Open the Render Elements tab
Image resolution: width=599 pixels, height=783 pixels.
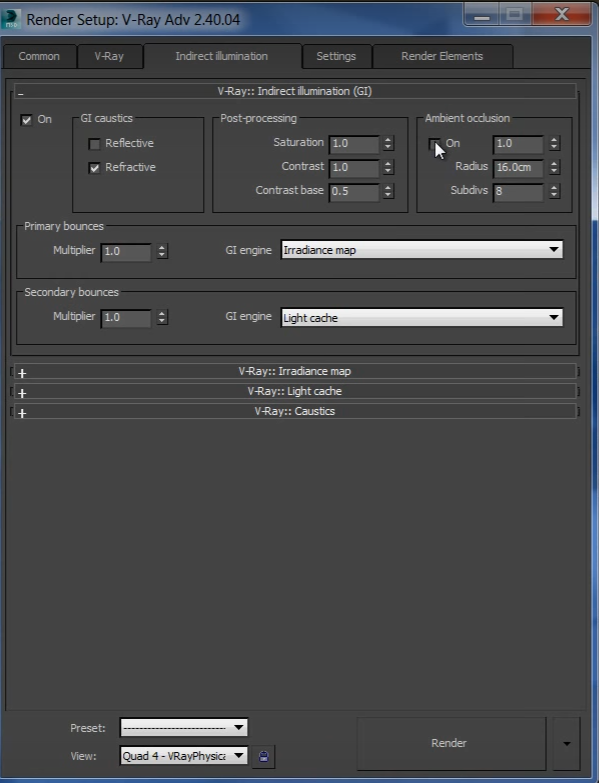click(442, 56)
